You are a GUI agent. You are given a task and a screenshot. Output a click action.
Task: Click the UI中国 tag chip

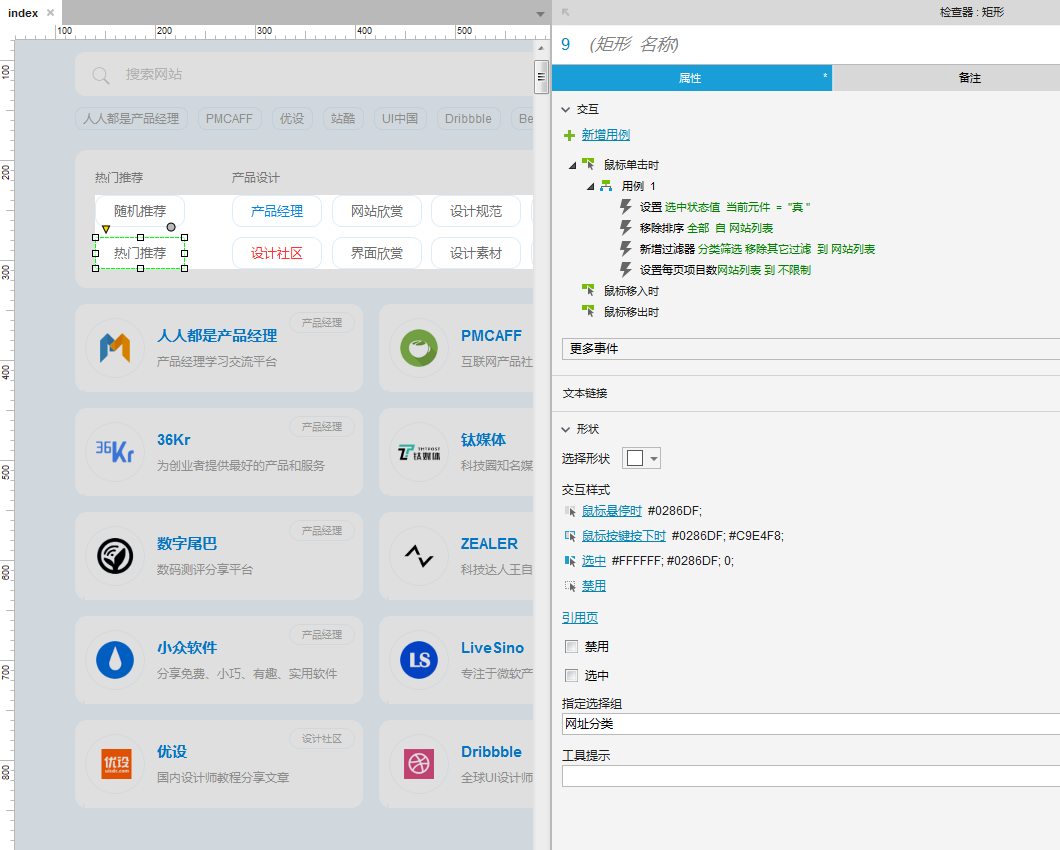[400, 119]
